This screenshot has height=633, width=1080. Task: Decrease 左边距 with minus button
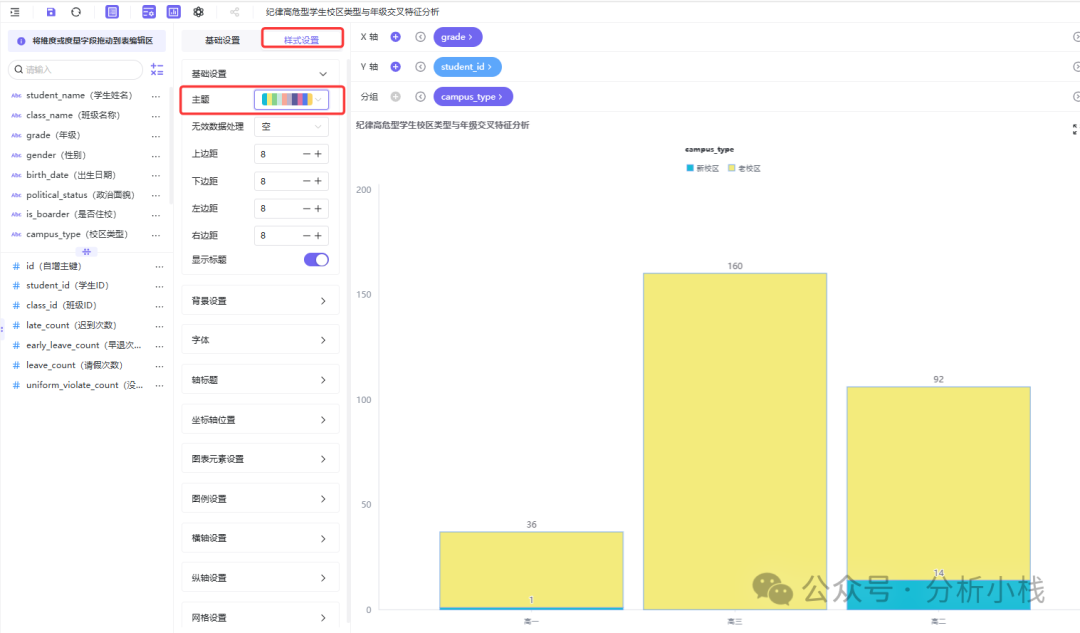307,209
